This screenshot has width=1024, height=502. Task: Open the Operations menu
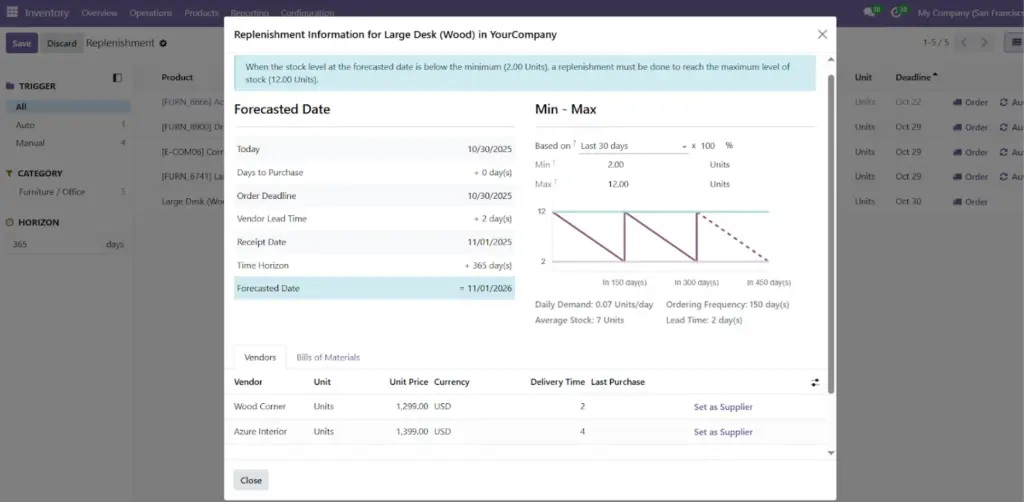pyautogui.click(x=151, y=13)
